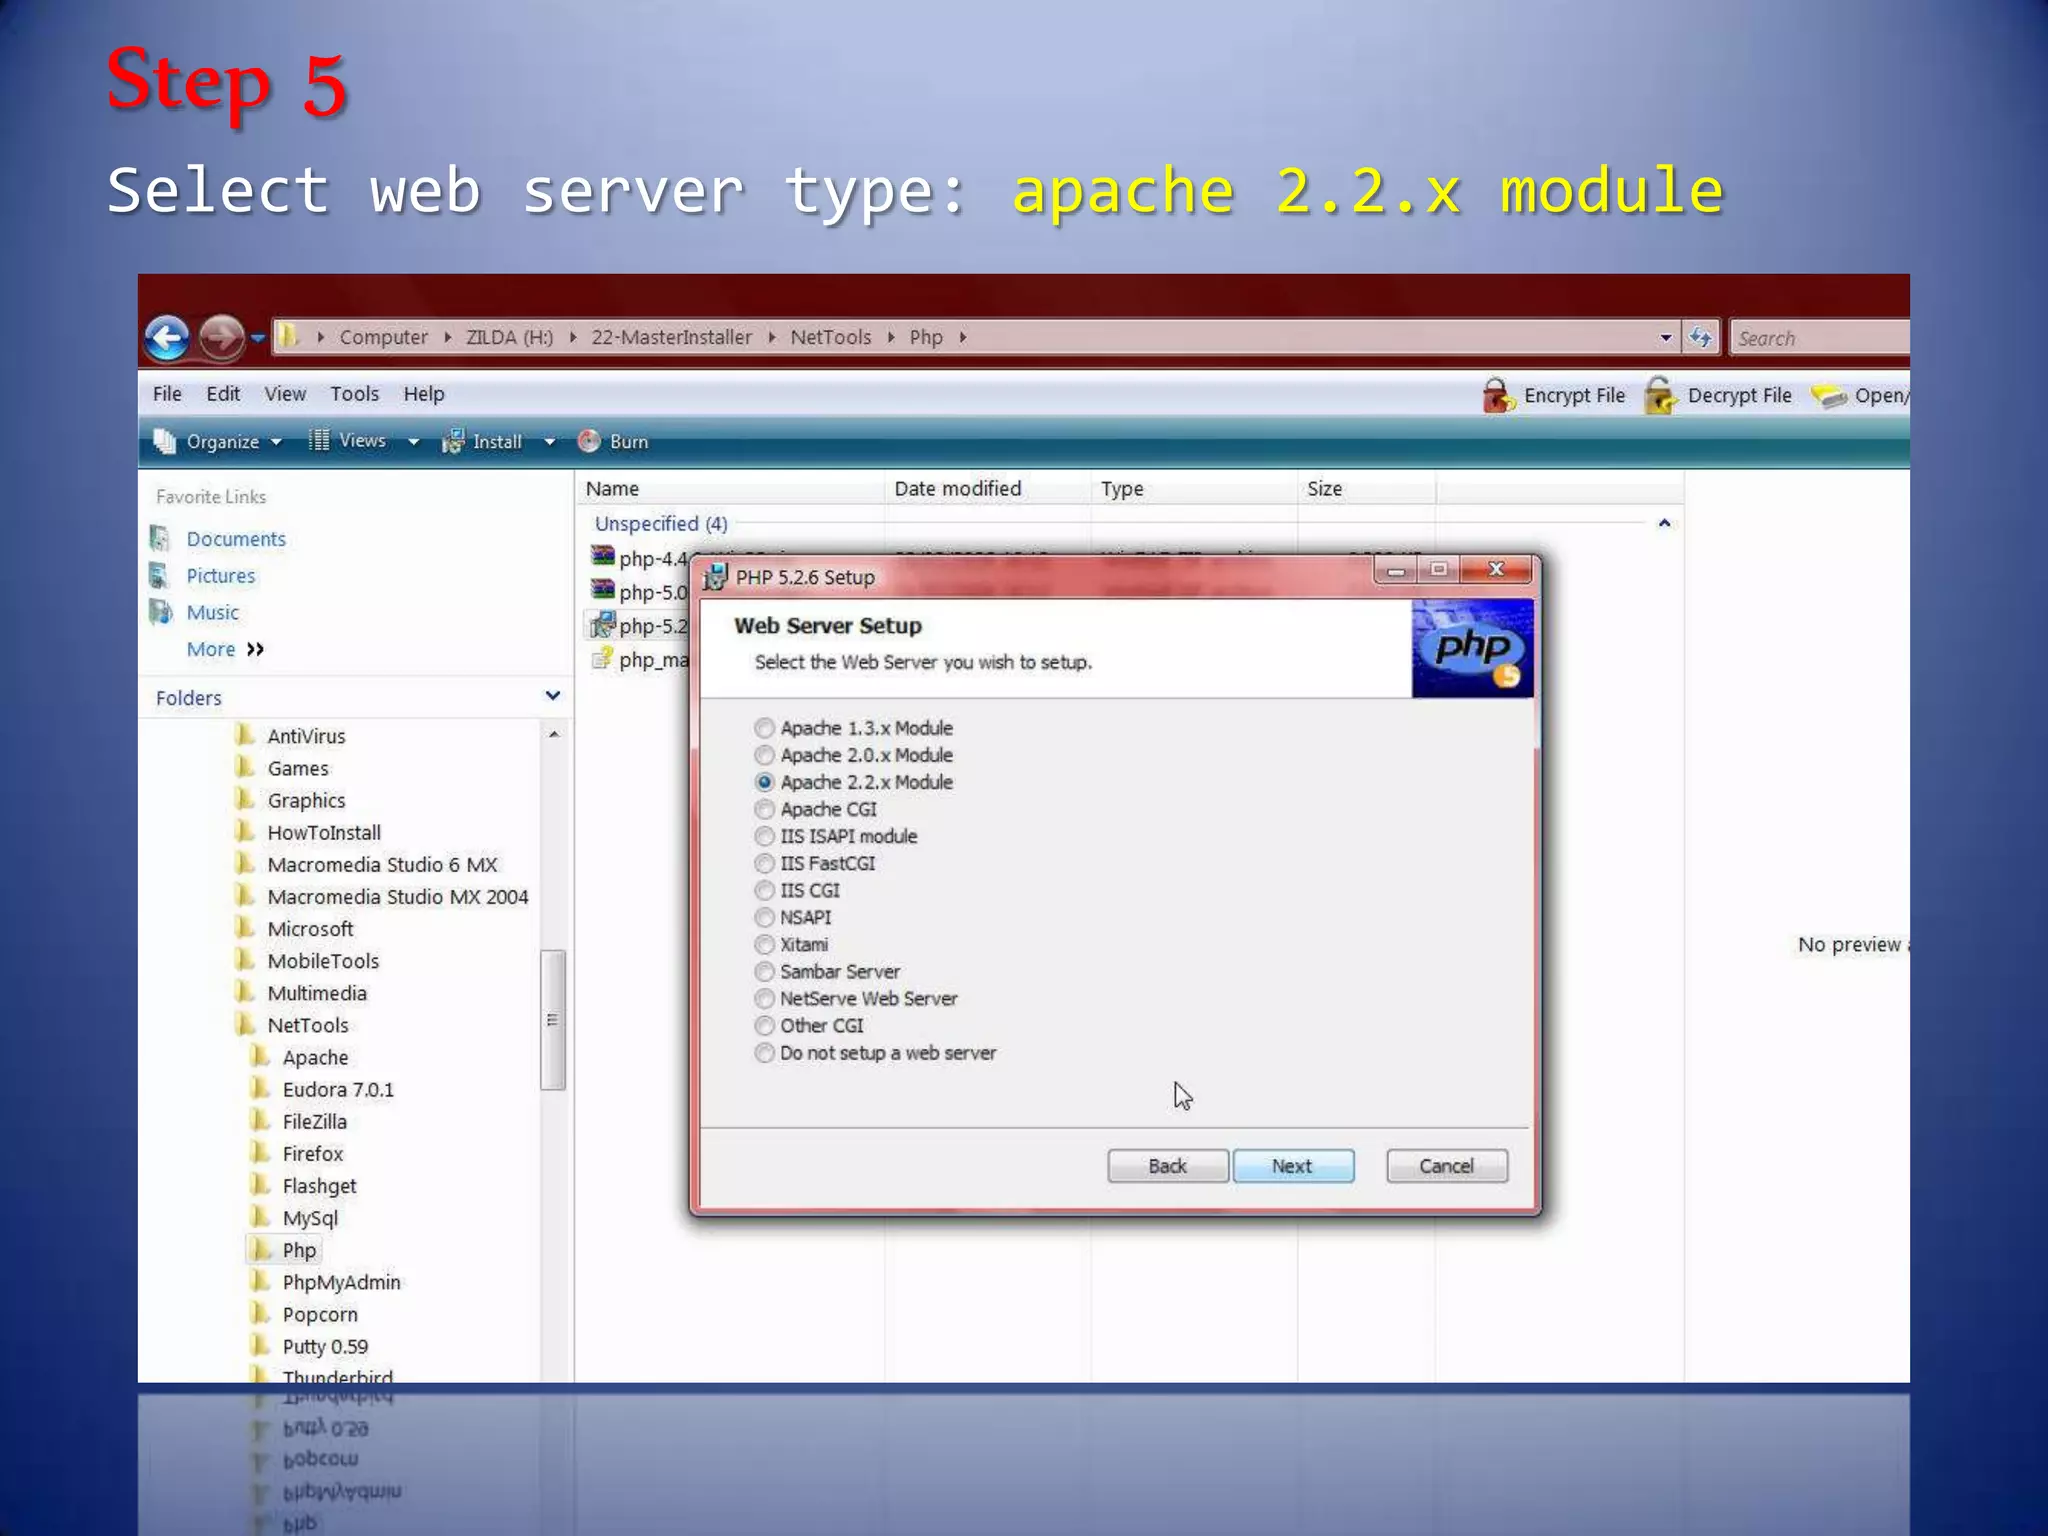
Task: Expand the breadcrumb arrow after Php
Action: pos(962,337)
